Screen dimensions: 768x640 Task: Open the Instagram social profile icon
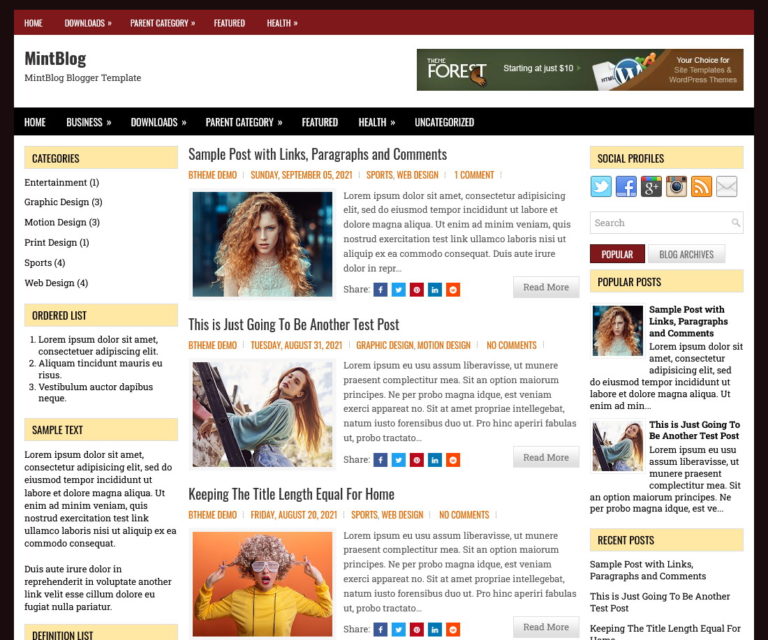(x=676, y=187)
